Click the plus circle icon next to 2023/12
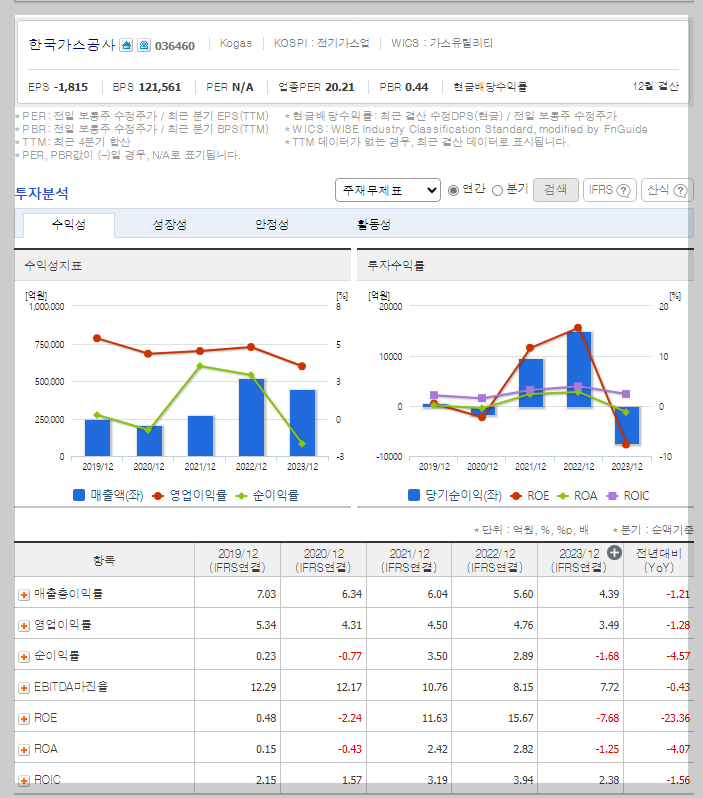Screen dimensions: 703x798 614,553
